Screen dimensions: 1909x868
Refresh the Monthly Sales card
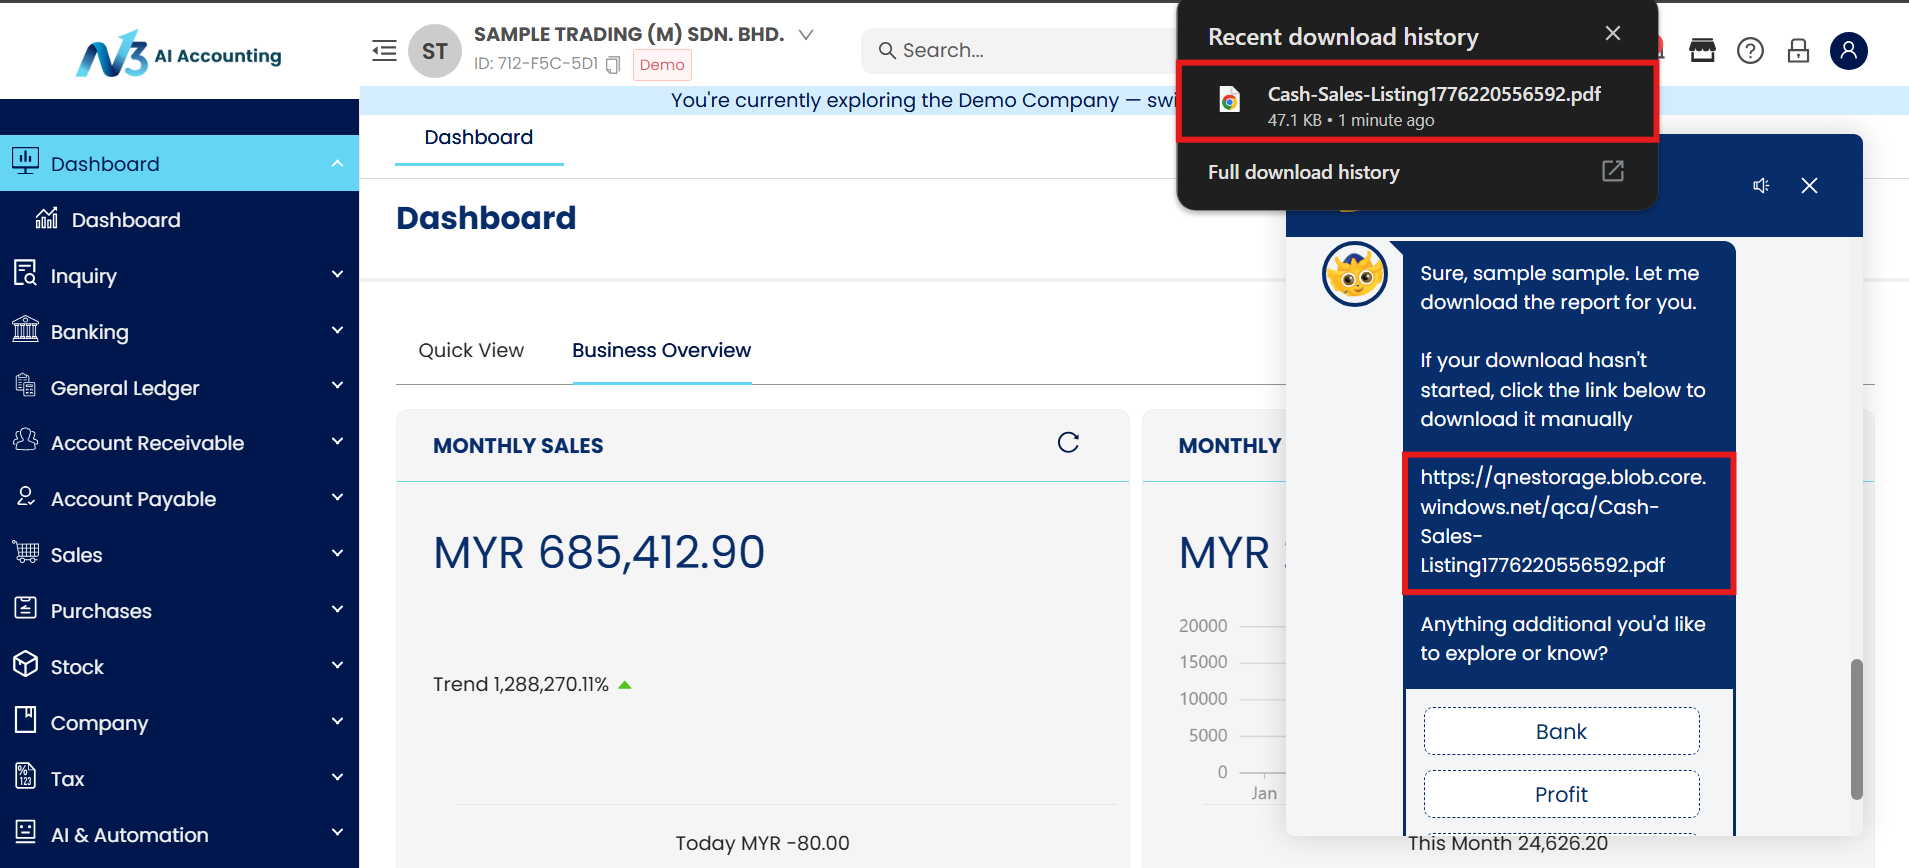pos(1068,443)
